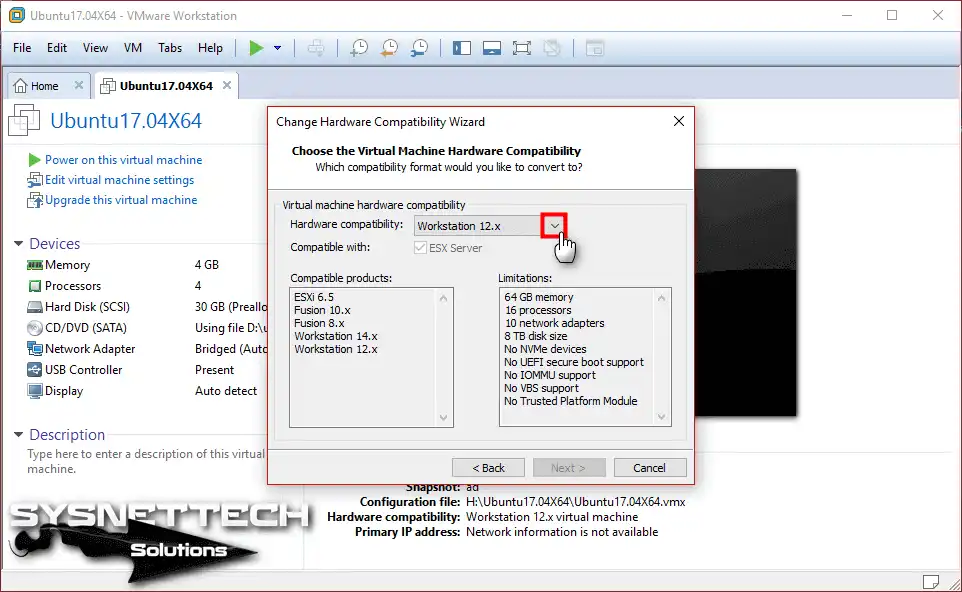Click the Processors device icon
This screenshot has height=592, width=962.
click(x=34, y=286)
